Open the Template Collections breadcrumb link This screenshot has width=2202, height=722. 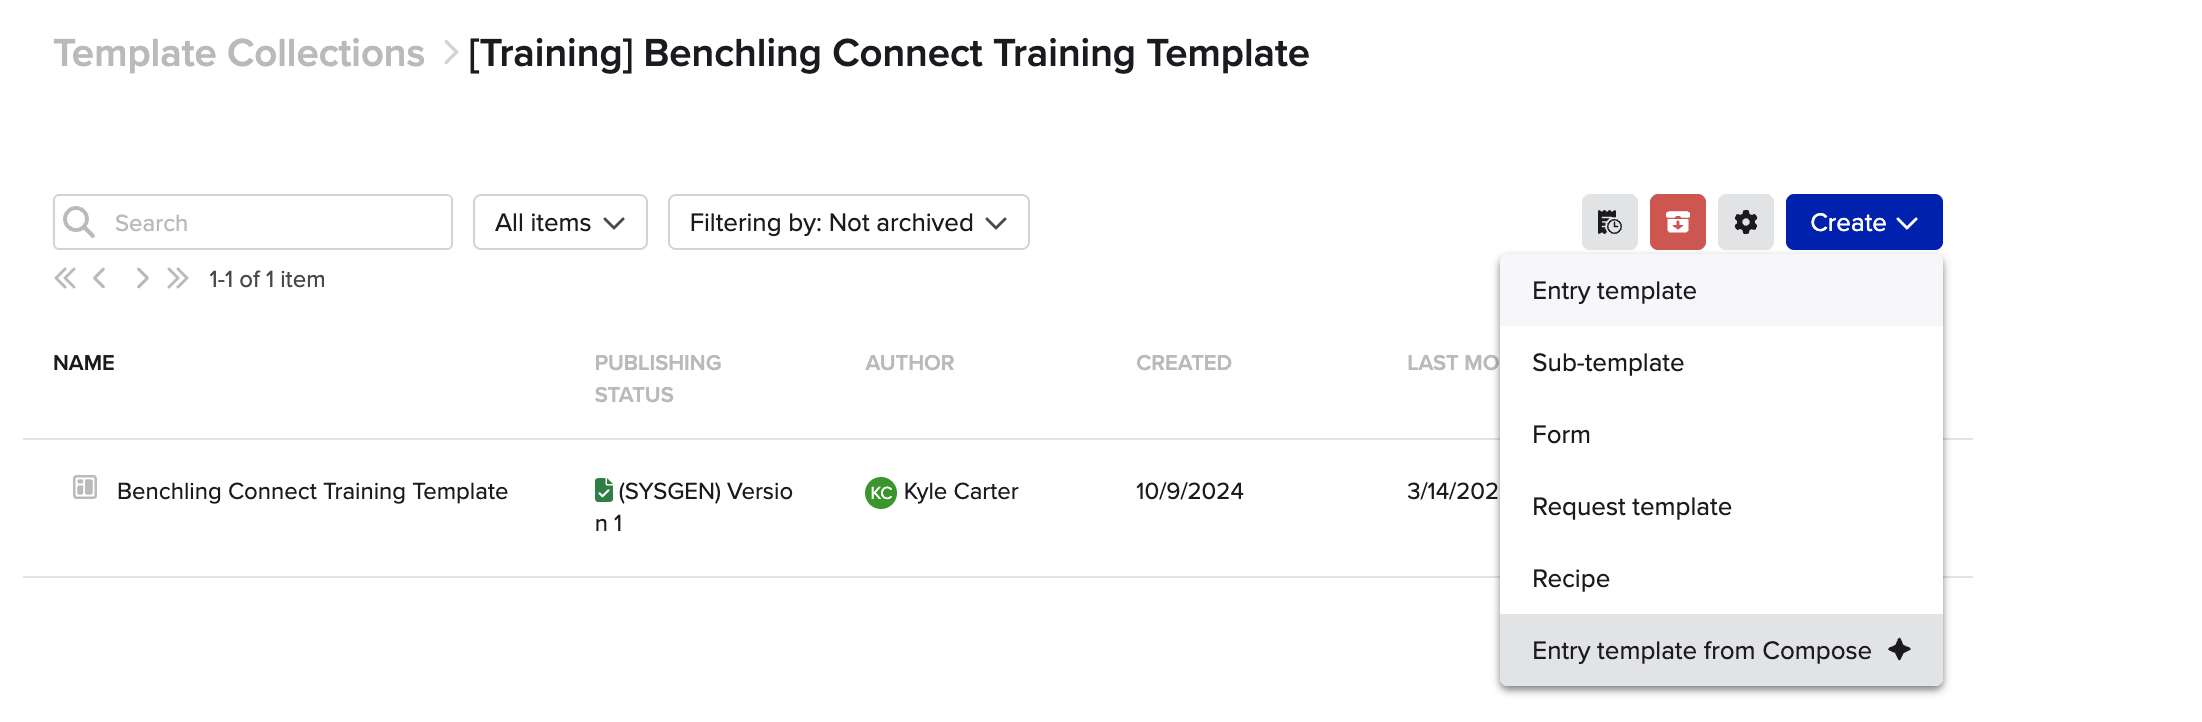pyautogui.click(x=239, y=53)
